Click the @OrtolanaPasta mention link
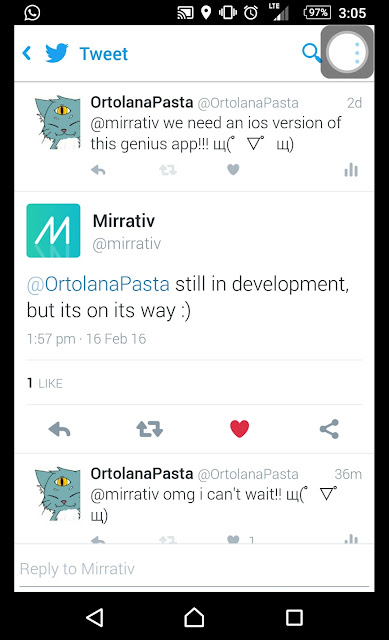 (x=98, y=284)
